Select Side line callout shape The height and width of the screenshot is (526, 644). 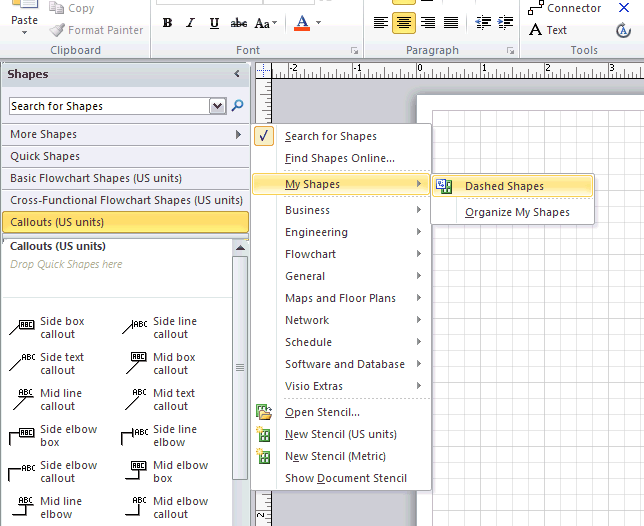159,328
